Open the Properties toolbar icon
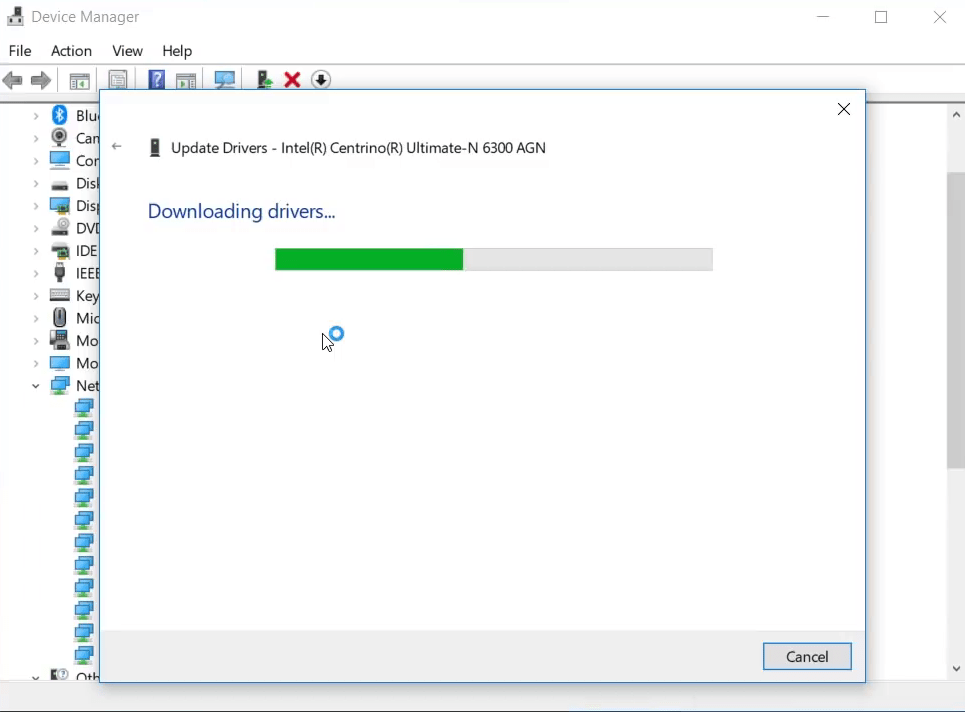965x712 pixels. coord(118,81)
